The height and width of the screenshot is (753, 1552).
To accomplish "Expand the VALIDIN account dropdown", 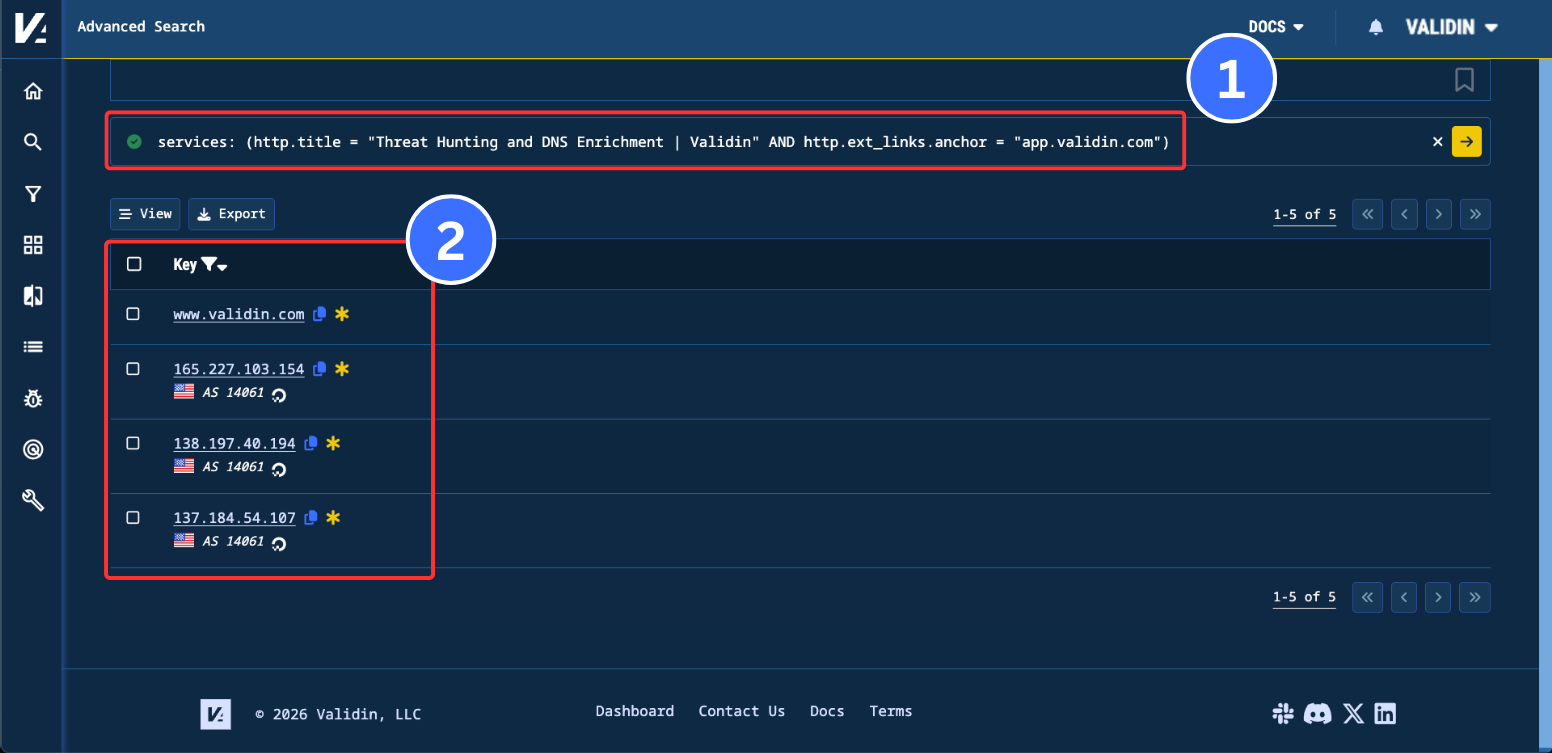I will pos(1451,27).
